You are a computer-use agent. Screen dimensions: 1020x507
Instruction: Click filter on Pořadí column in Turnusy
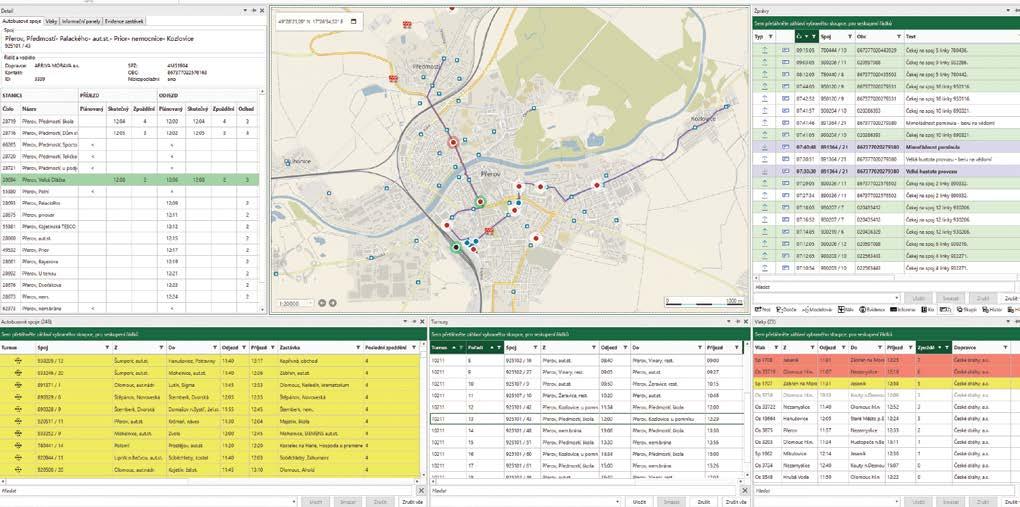(x=500, y=348)
